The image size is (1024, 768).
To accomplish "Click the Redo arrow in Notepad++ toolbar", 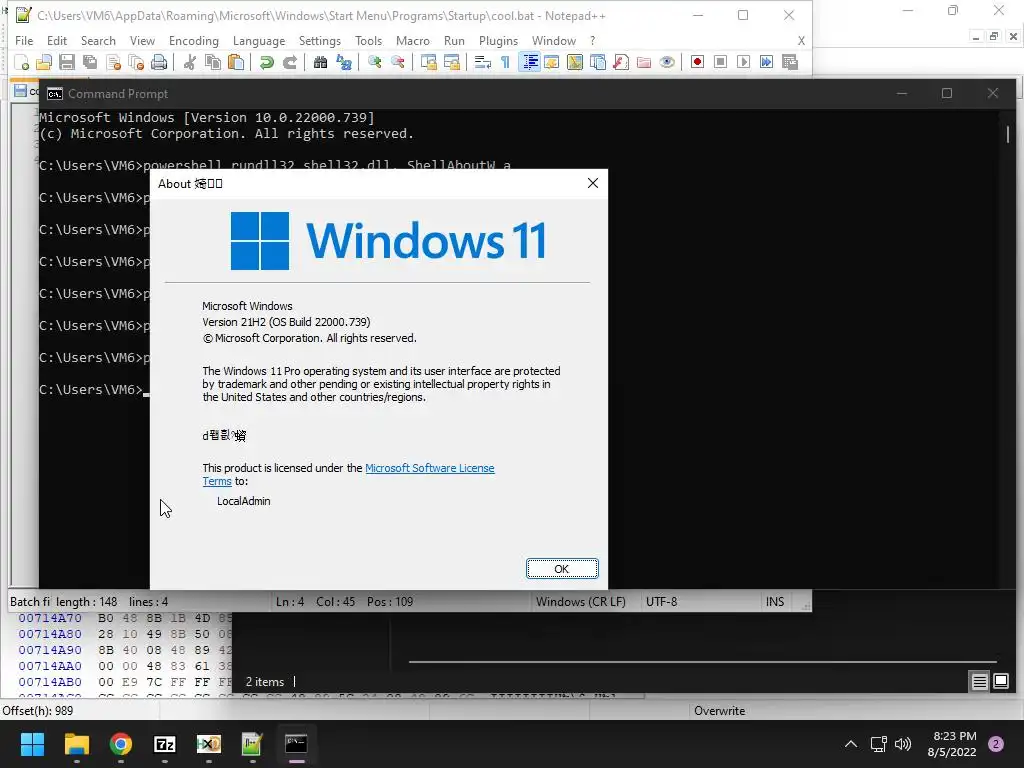I will (x=289, y=62).
